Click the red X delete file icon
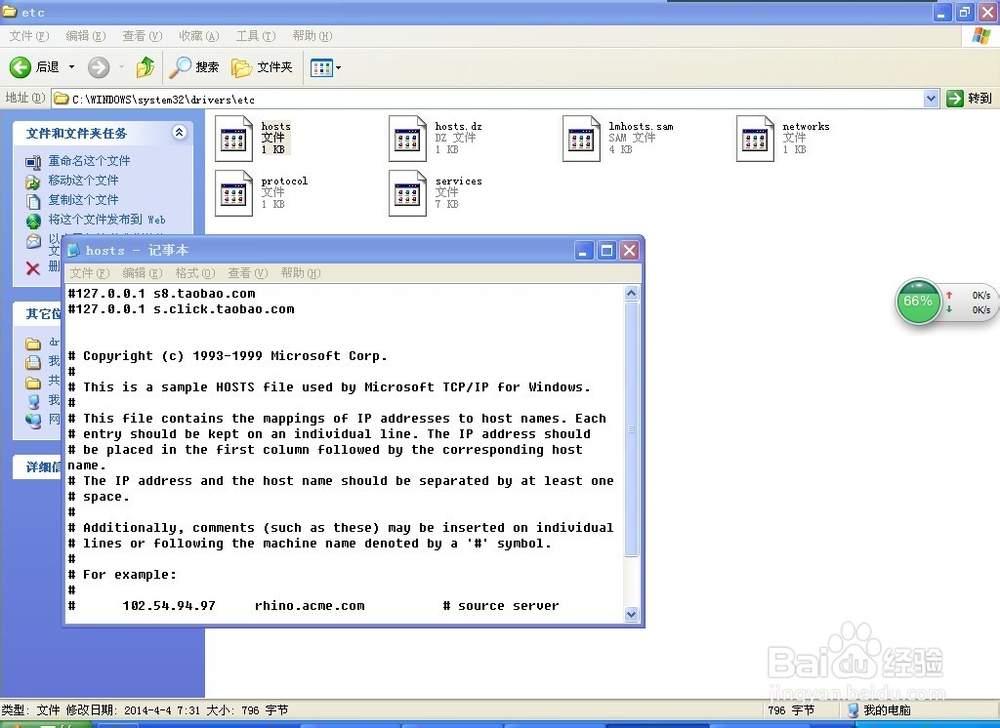Screen dimensions: 1000x728 [33, 268]
